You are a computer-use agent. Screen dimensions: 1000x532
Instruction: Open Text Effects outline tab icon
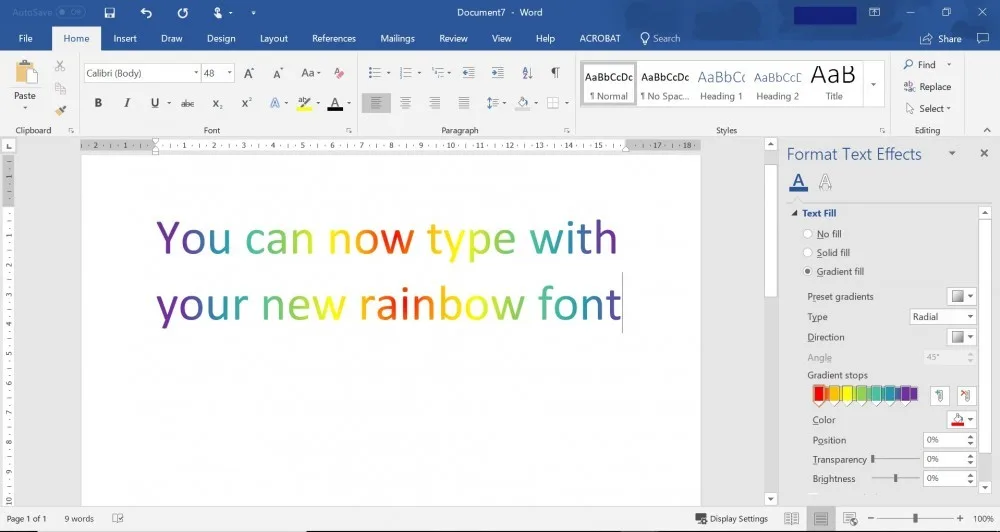(825, 182)
